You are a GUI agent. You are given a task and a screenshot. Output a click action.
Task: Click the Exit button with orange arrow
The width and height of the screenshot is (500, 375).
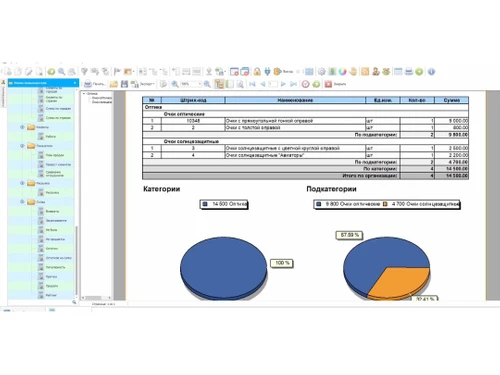pyautogui.click(x=283, y=71)
